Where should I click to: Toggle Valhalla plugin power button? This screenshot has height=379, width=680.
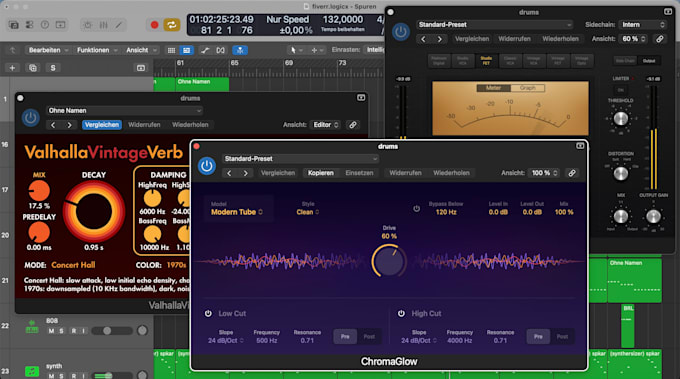30,118
